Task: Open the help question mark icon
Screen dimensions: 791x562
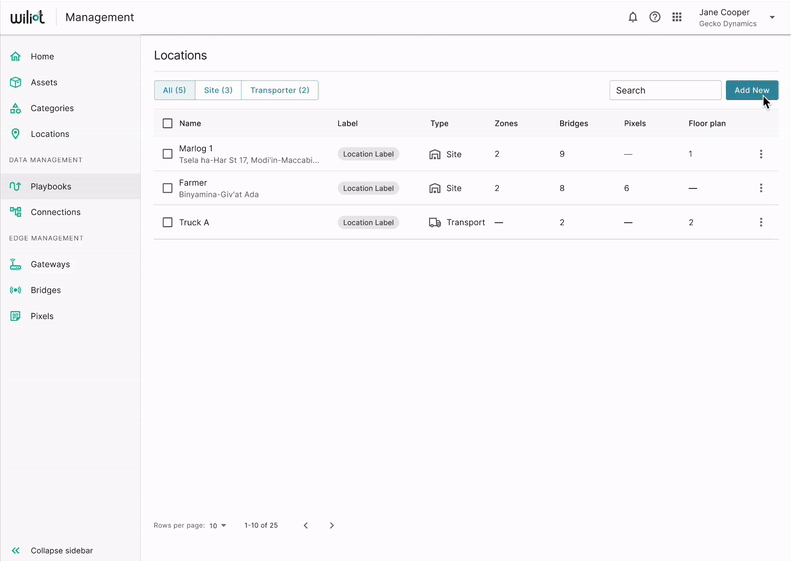Action: (x=655, y=17)
